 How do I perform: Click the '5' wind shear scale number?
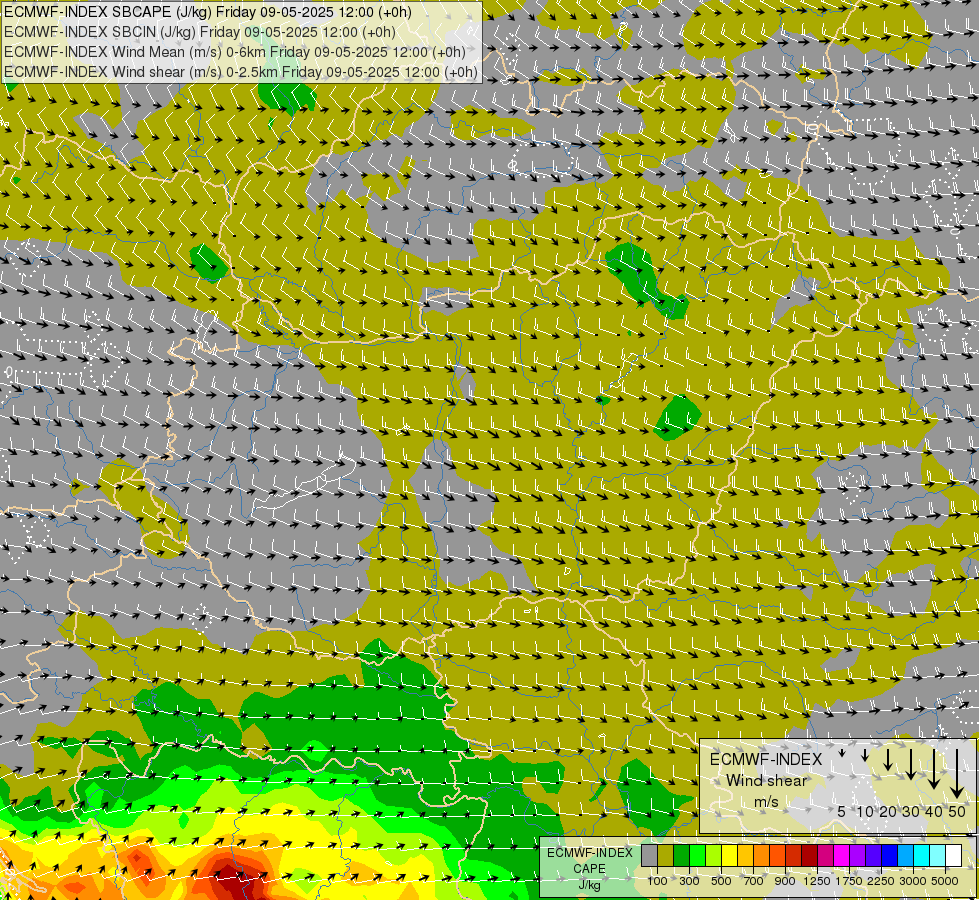click(x=842, y=811)
